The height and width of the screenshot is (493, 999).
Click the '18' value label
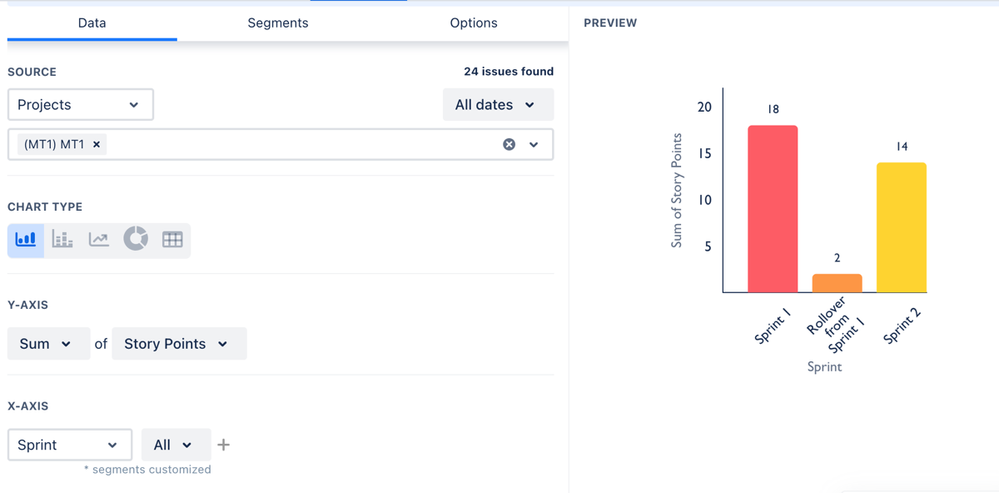773,110
